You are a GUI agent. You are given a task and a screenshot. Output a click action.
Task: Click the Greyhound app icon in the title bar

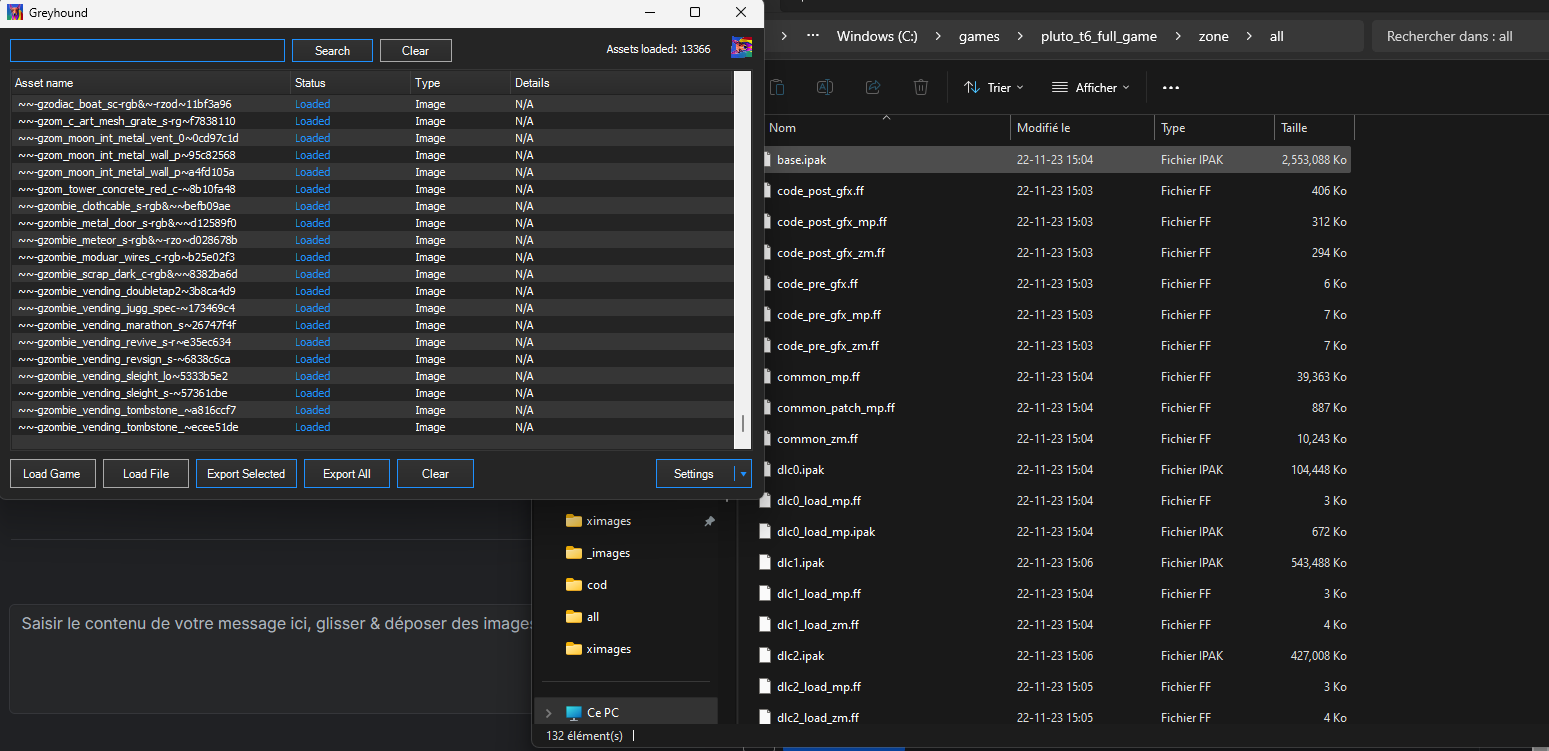[15, 12]
